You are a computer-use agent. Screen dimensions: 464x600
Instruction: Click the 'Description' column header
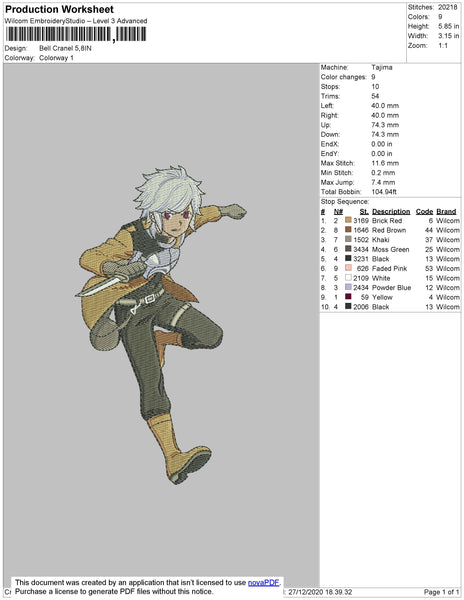pos(391,211)
